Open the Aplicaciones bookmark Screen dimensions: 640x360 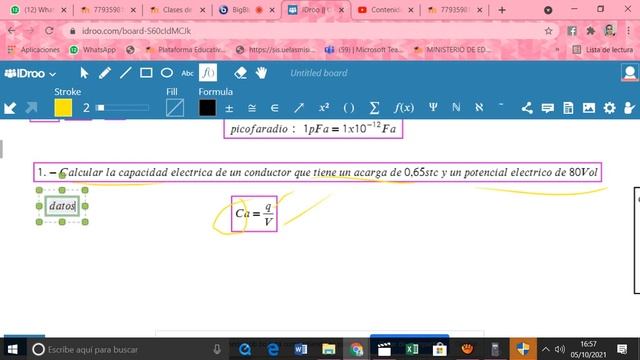pyautogui.click(x=34, y=49)
